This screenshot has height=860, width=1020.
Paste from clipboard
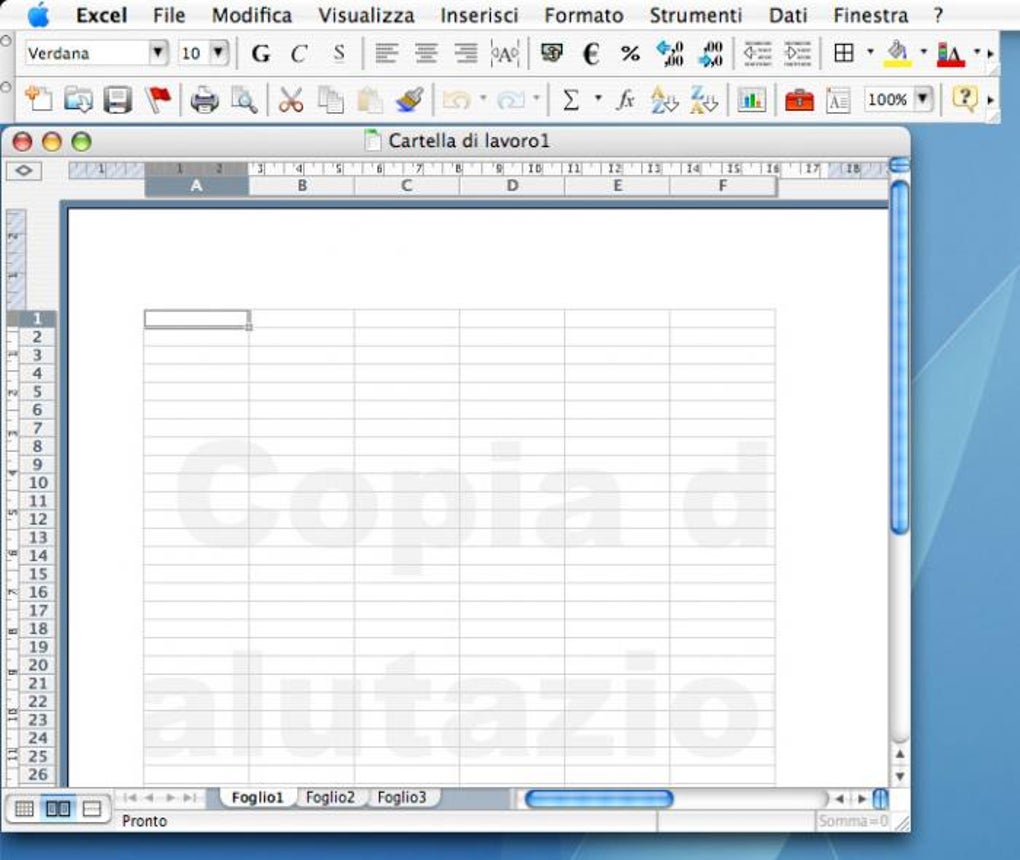pyautogui.click(x=370, y=100)
